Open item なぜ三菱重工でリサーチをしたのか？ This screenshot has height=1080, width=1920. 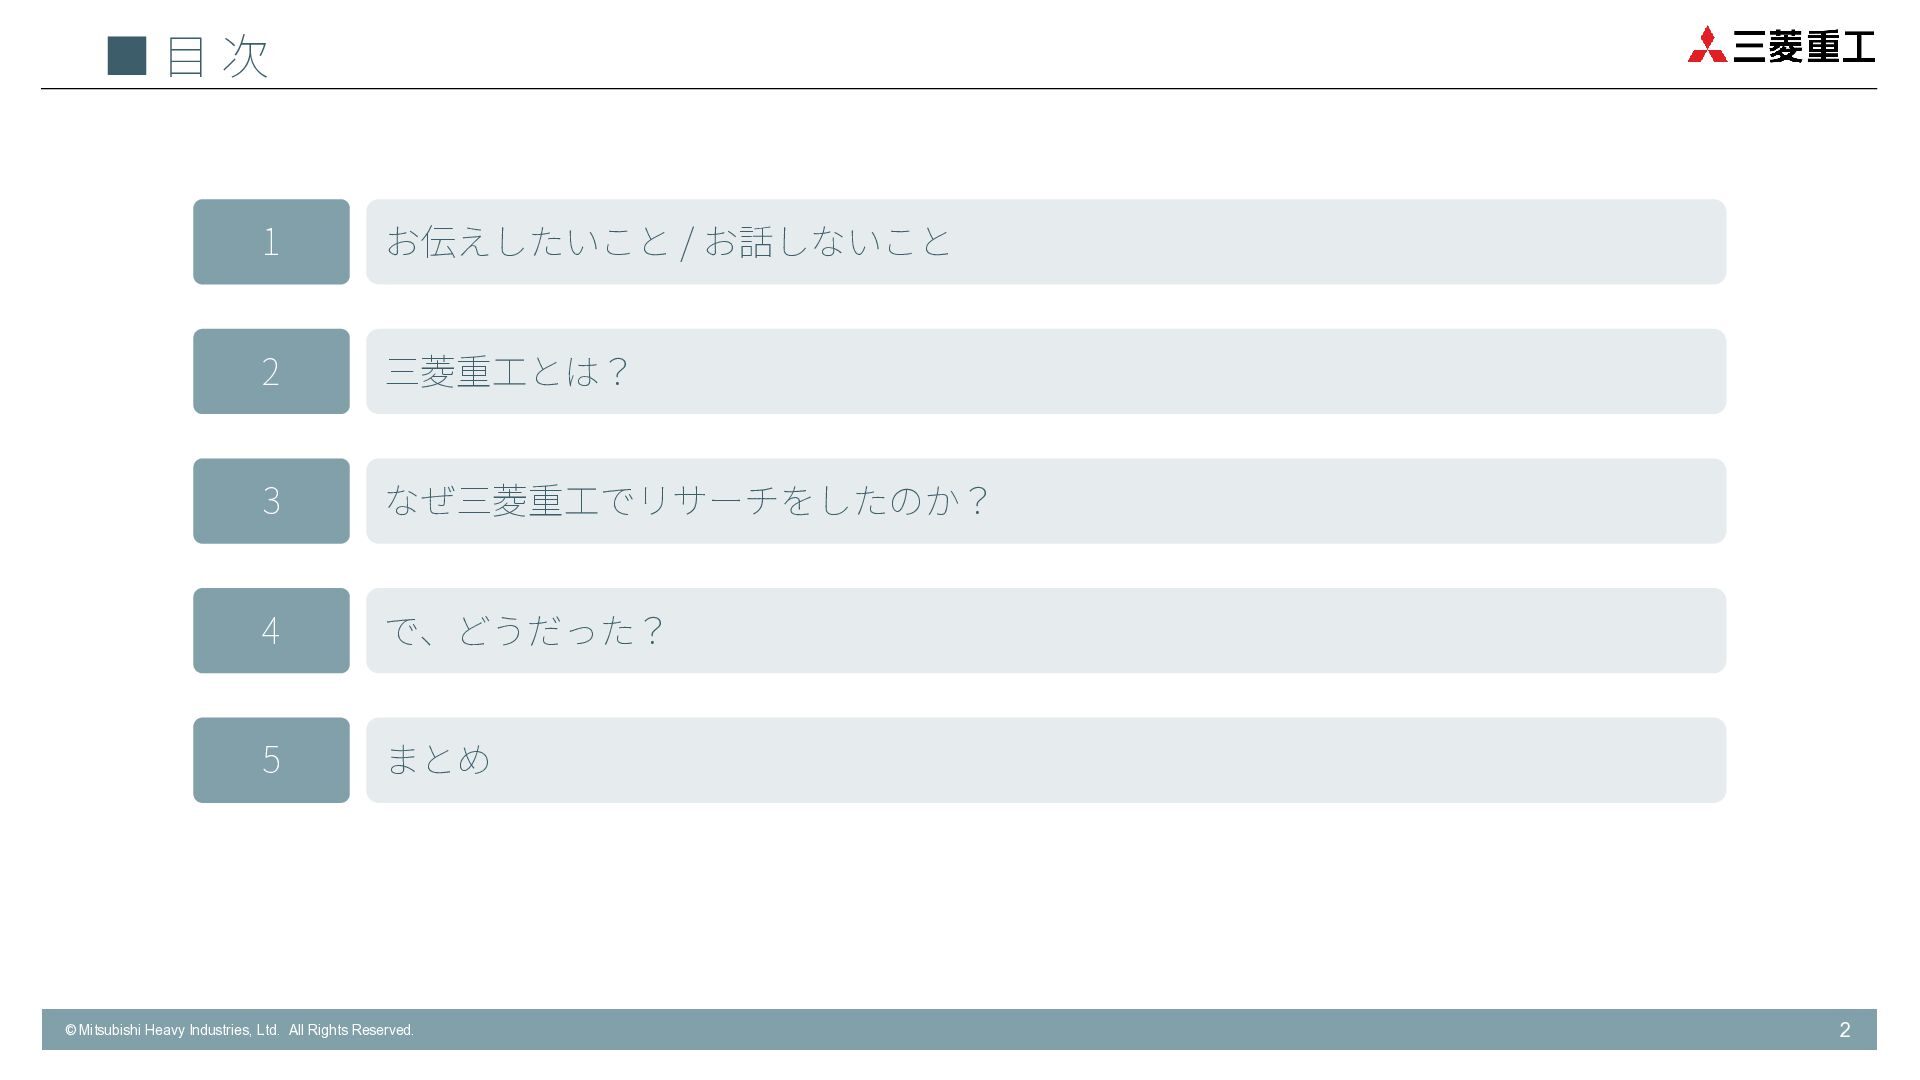click(x=688, y=501)
